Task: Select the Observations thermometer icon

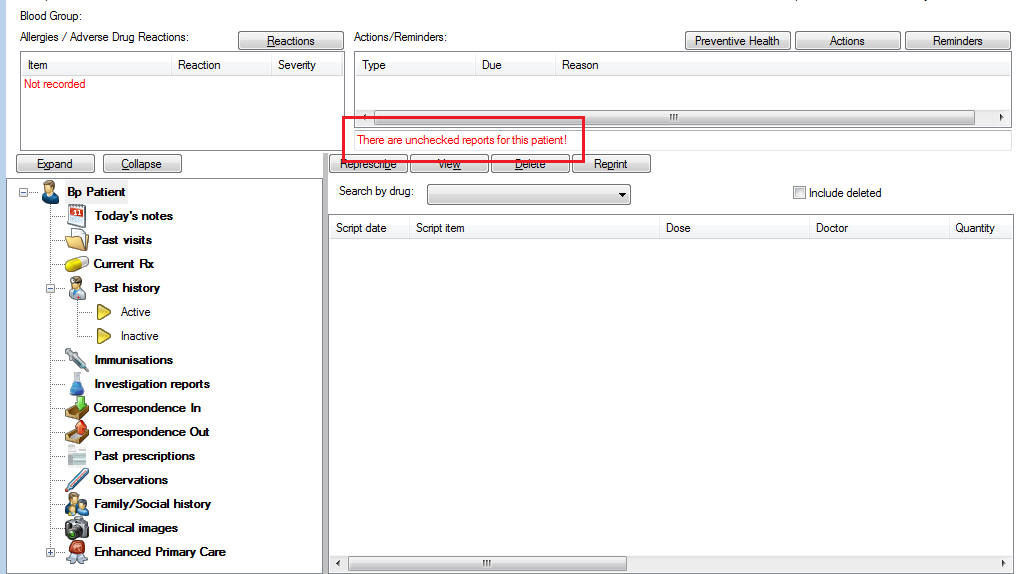Action: coord(77,480)
